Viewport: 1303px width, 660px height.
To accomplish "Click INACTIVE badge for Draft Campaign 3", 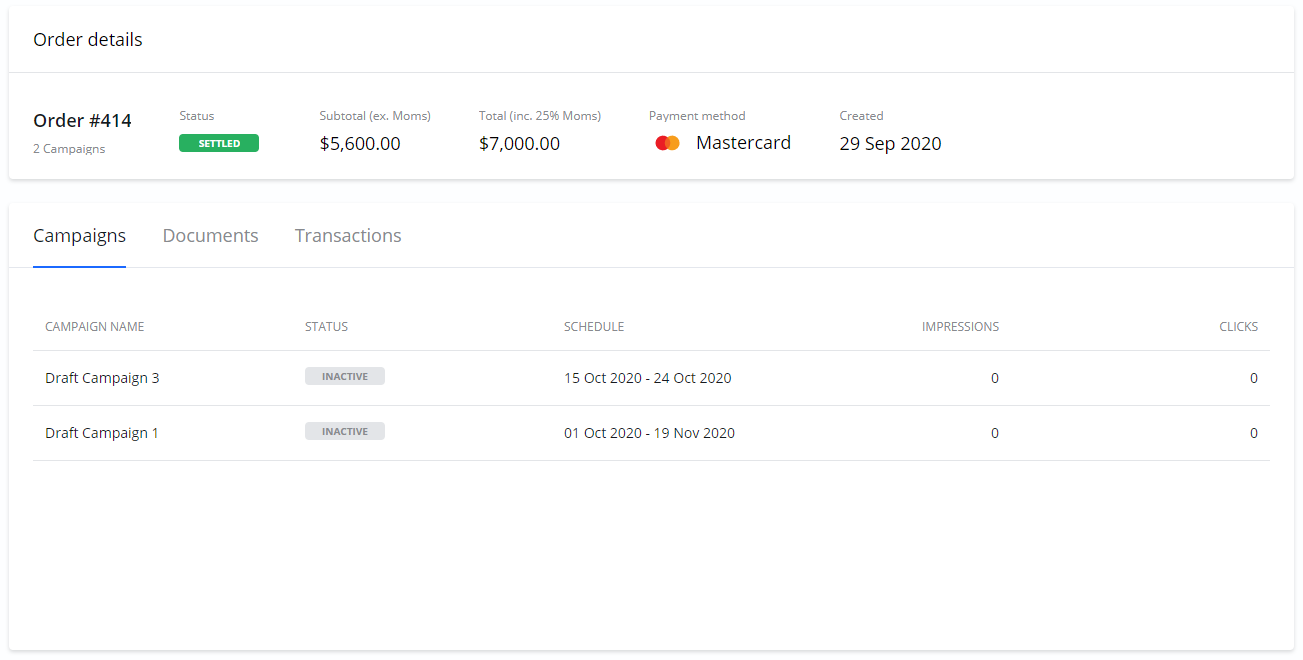I will tap(345, 377).
